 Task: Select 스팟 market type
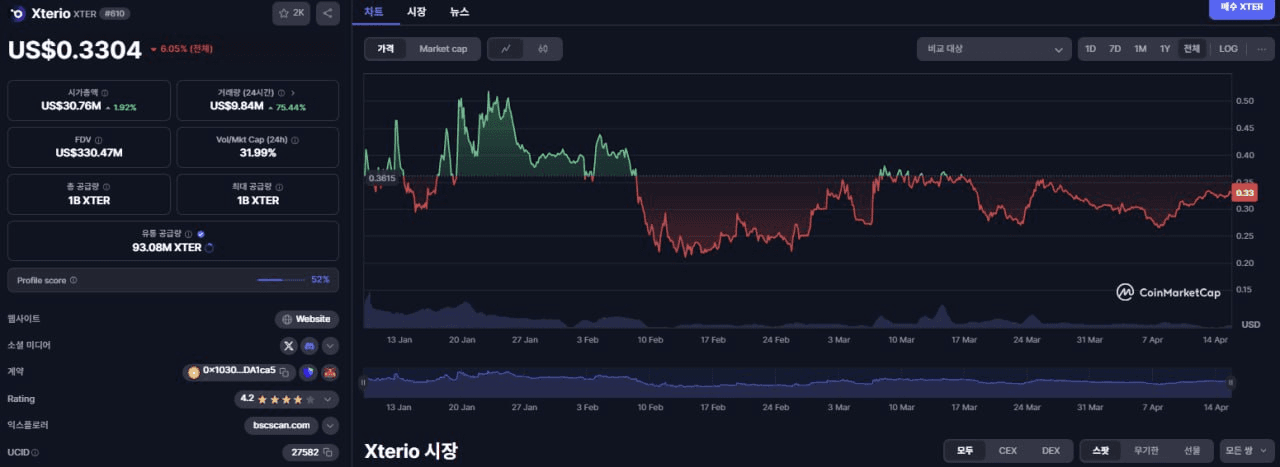click(x=1101, y=451)
